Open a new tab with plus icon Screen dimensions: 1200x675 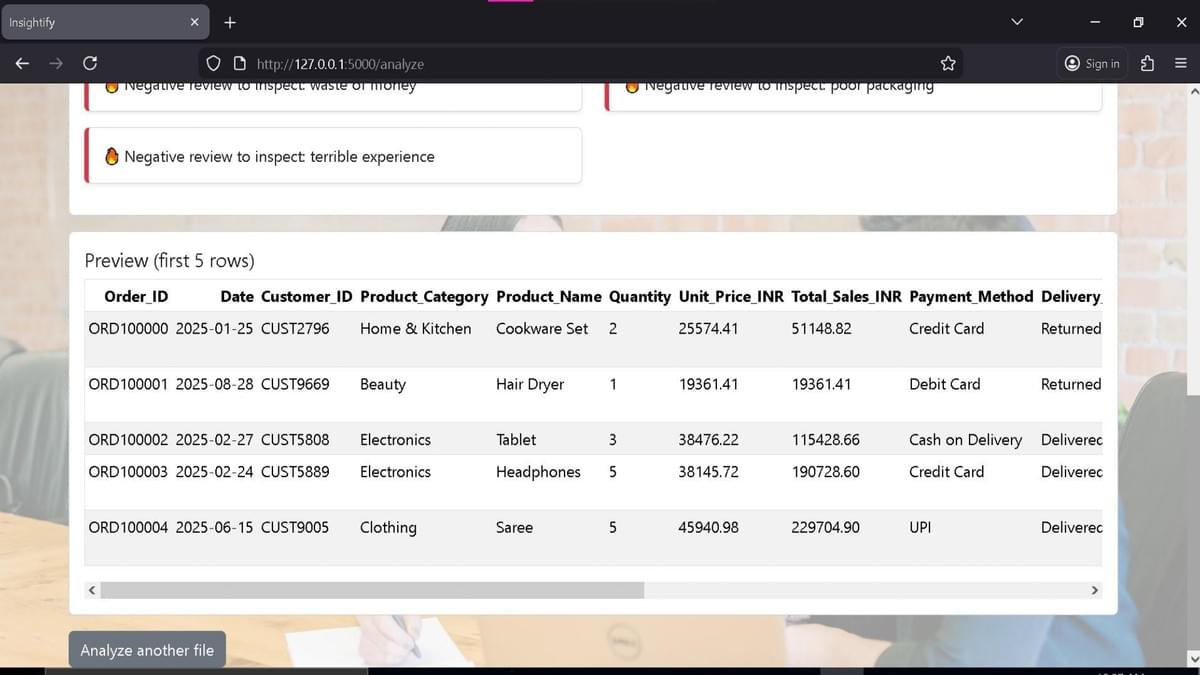[230, 22]
